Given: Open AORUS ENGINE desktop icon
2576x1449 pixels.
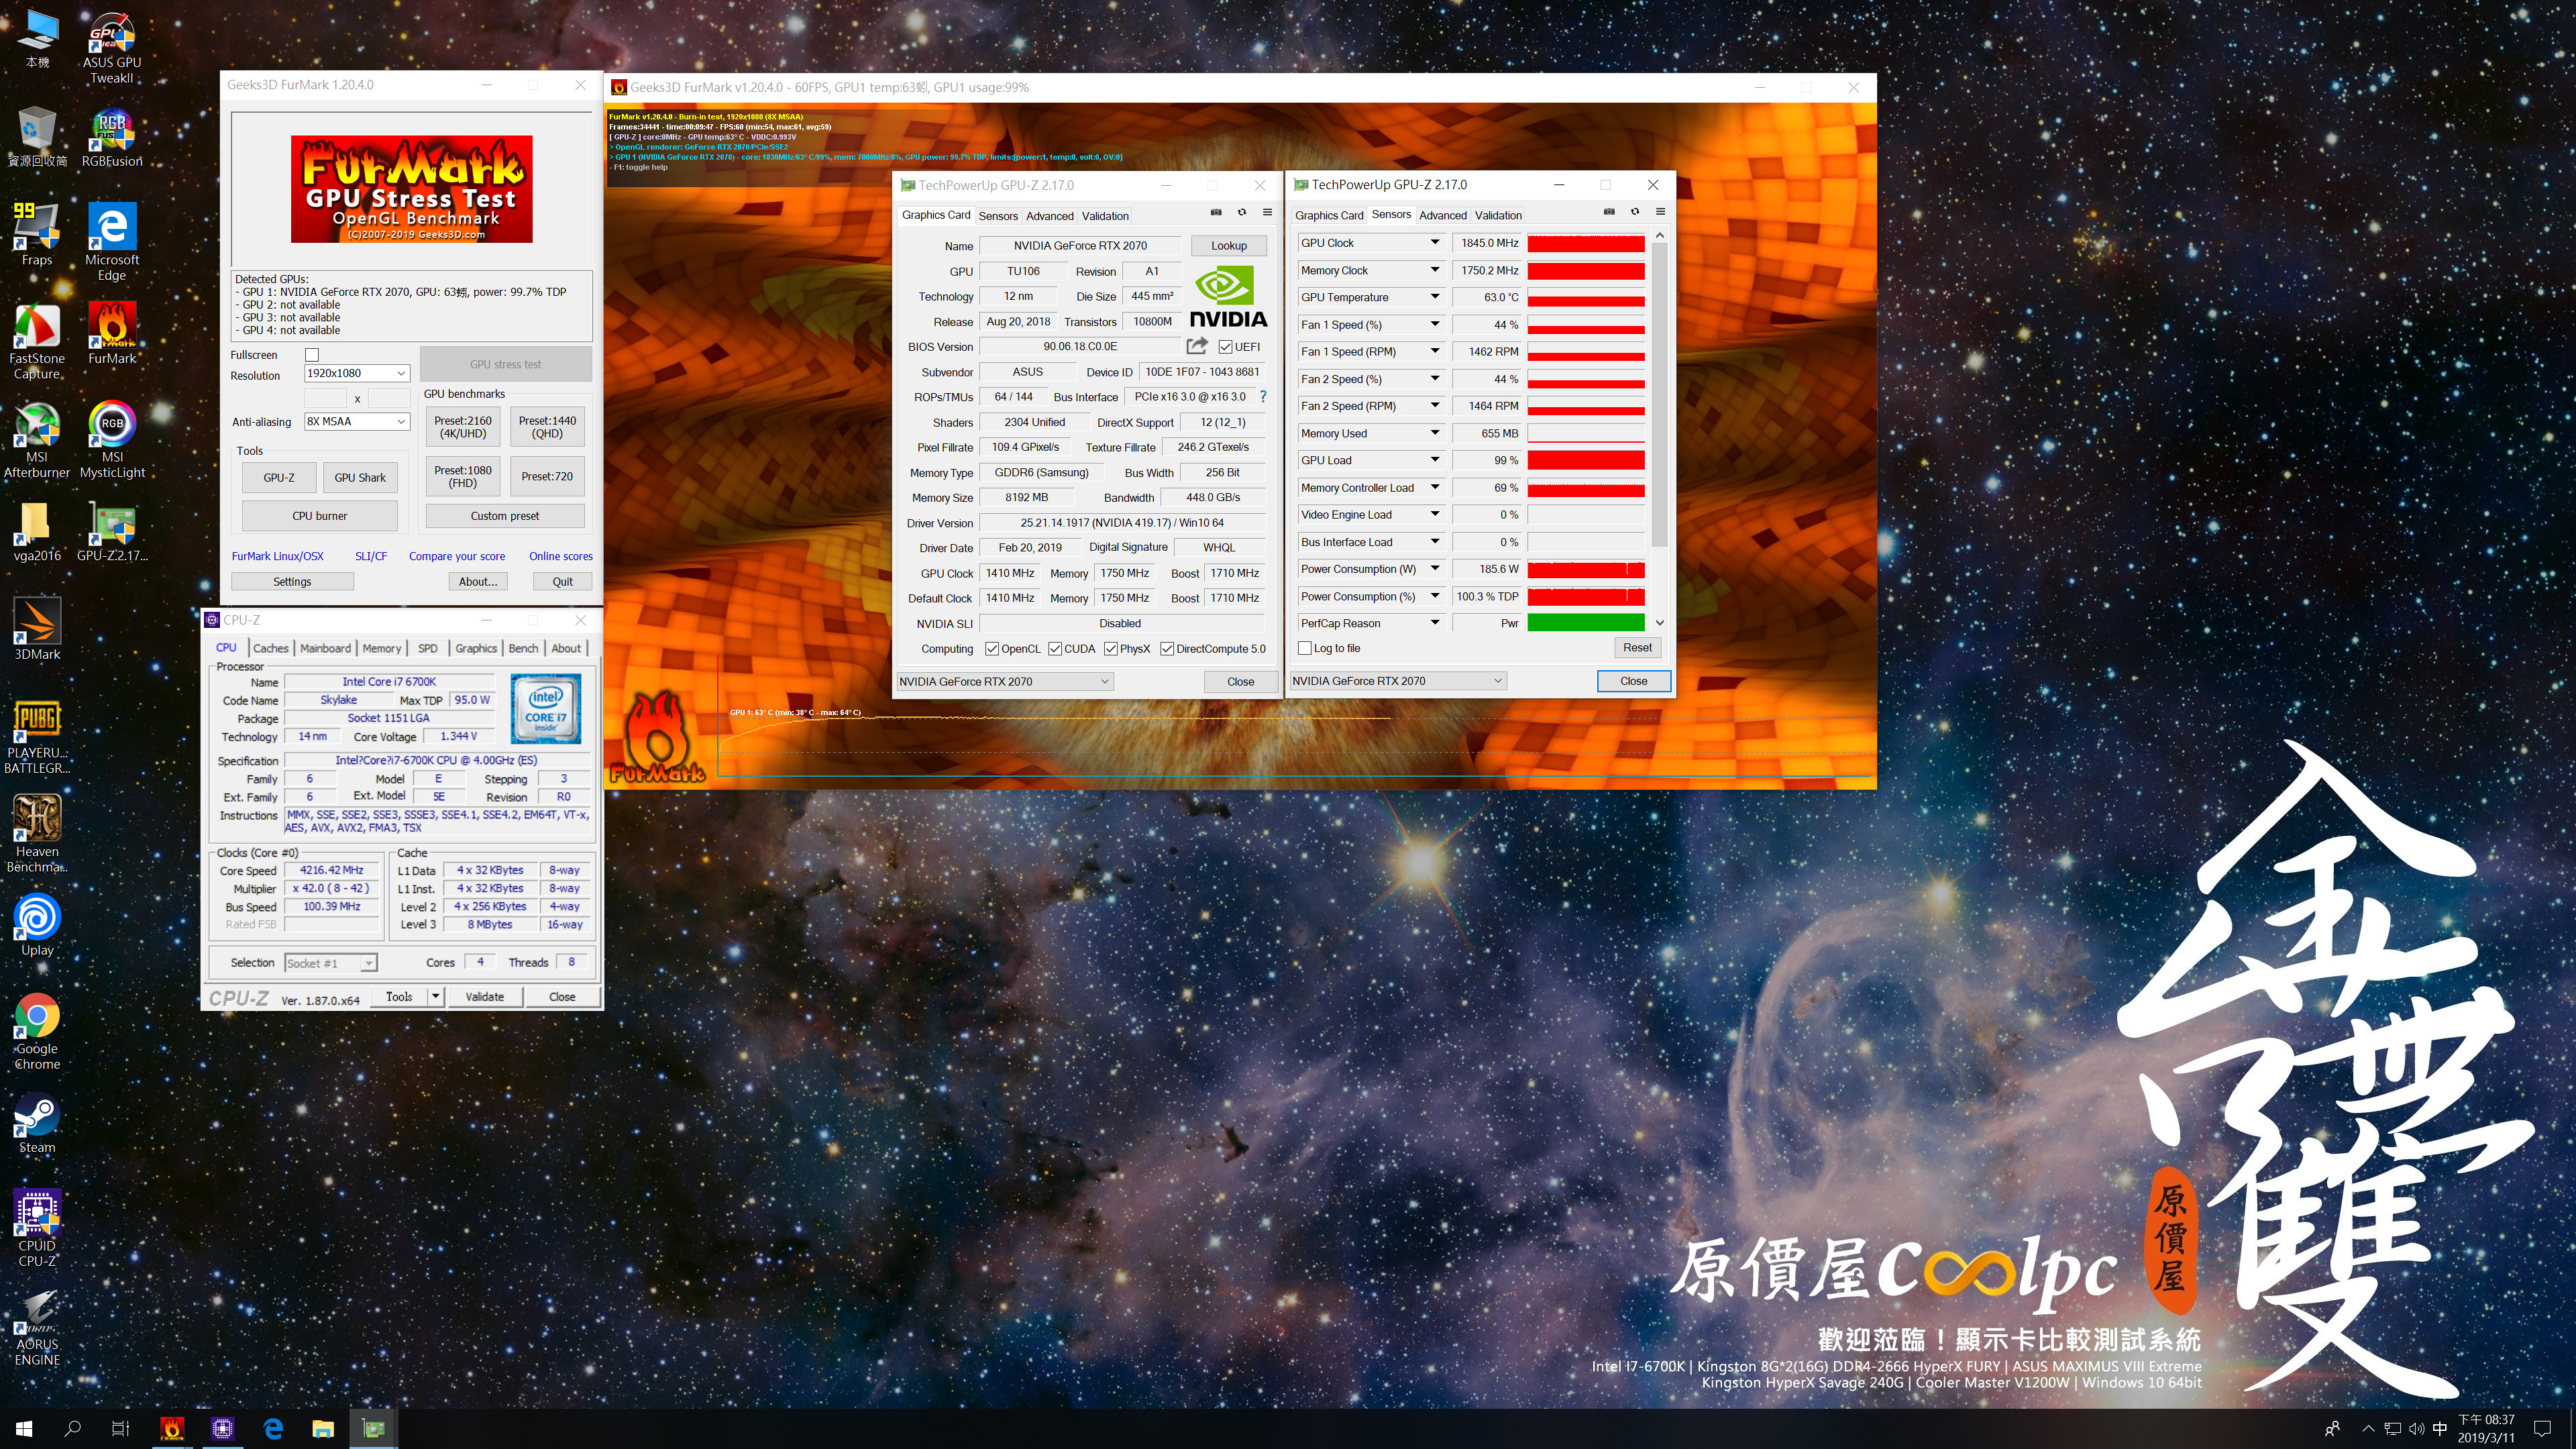Looking at the screenshot, I should 37,1328.
